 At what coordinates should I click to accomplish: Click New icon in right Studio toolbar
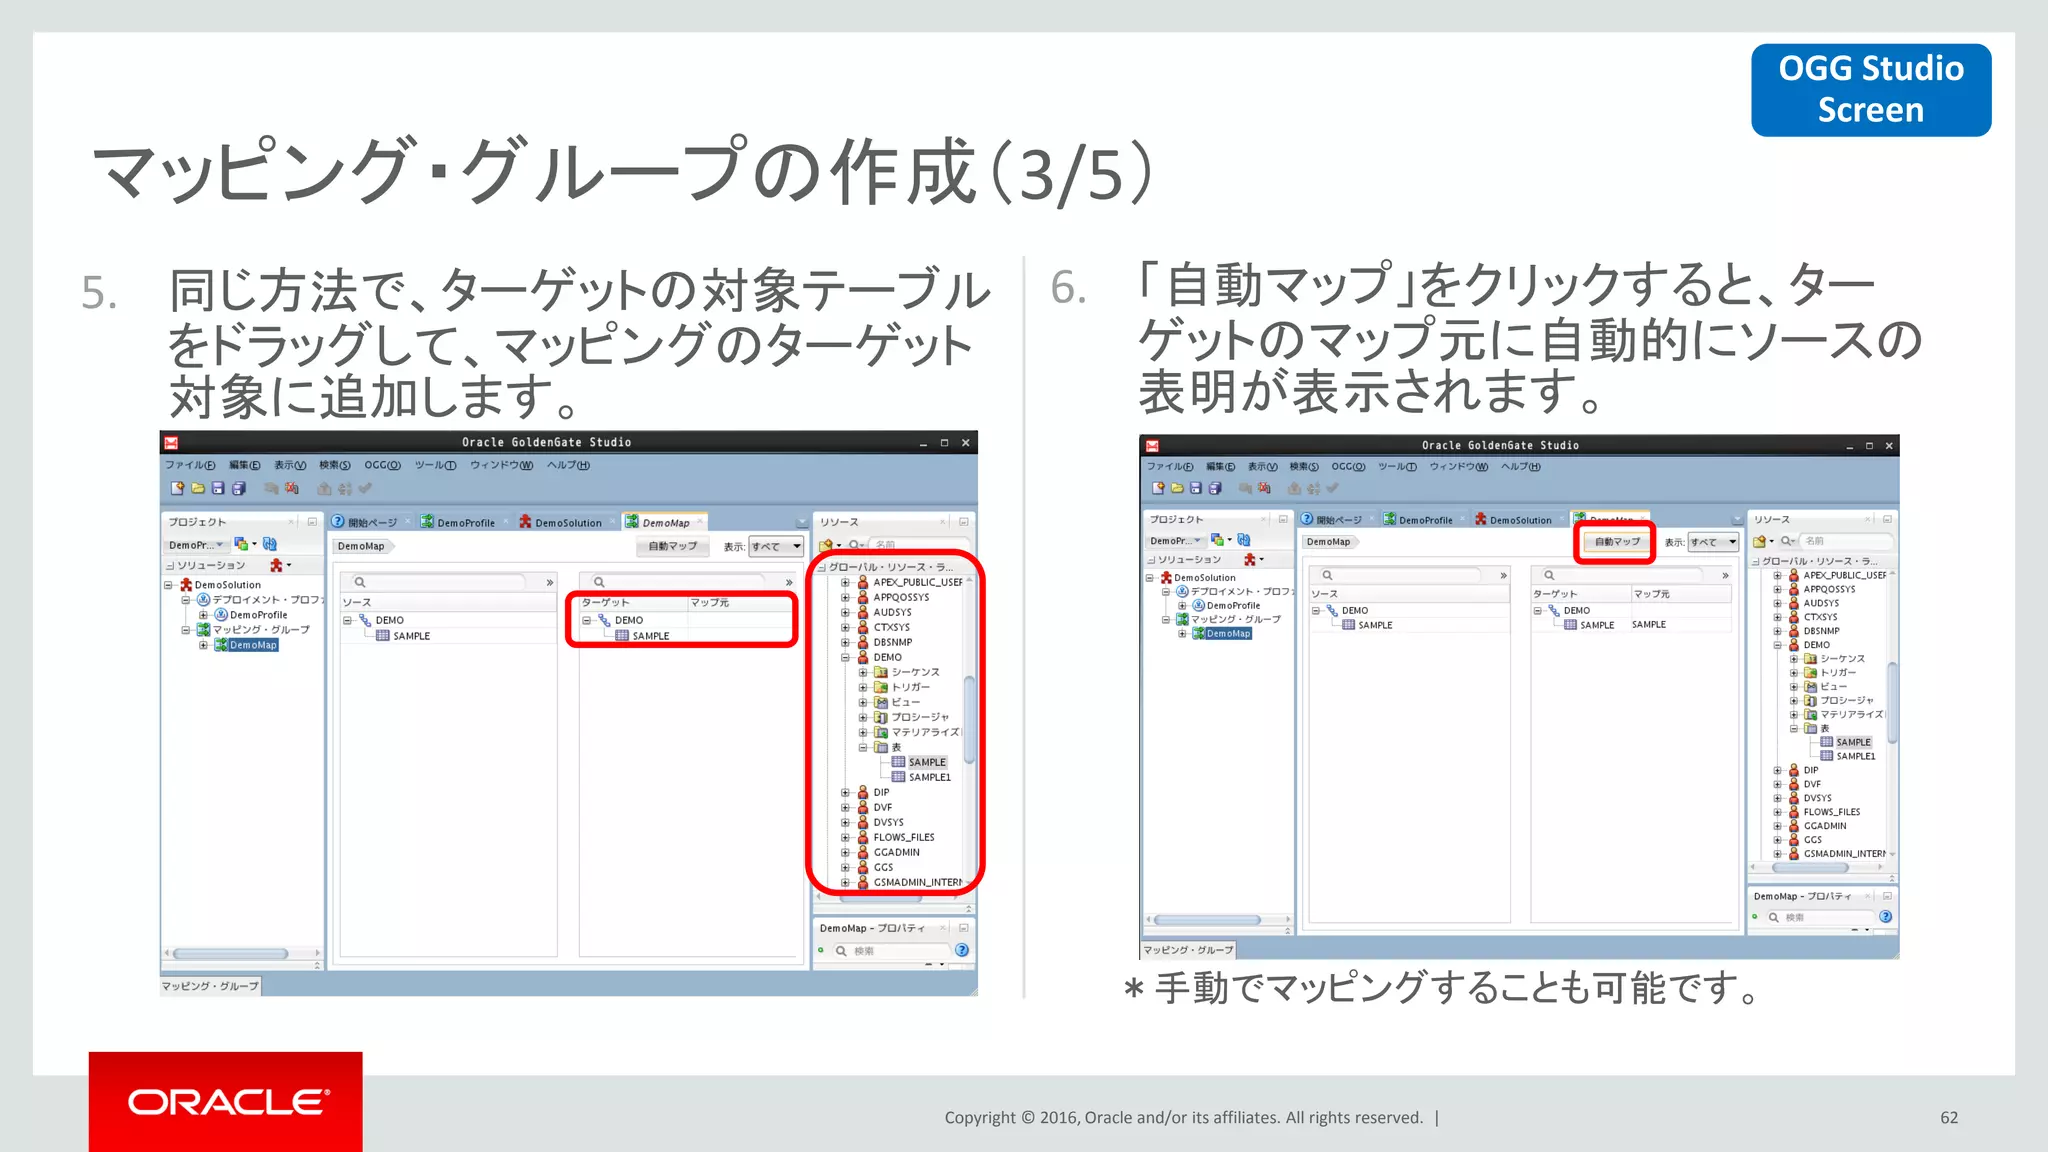pyautogui.click(x=1158, y=488)
